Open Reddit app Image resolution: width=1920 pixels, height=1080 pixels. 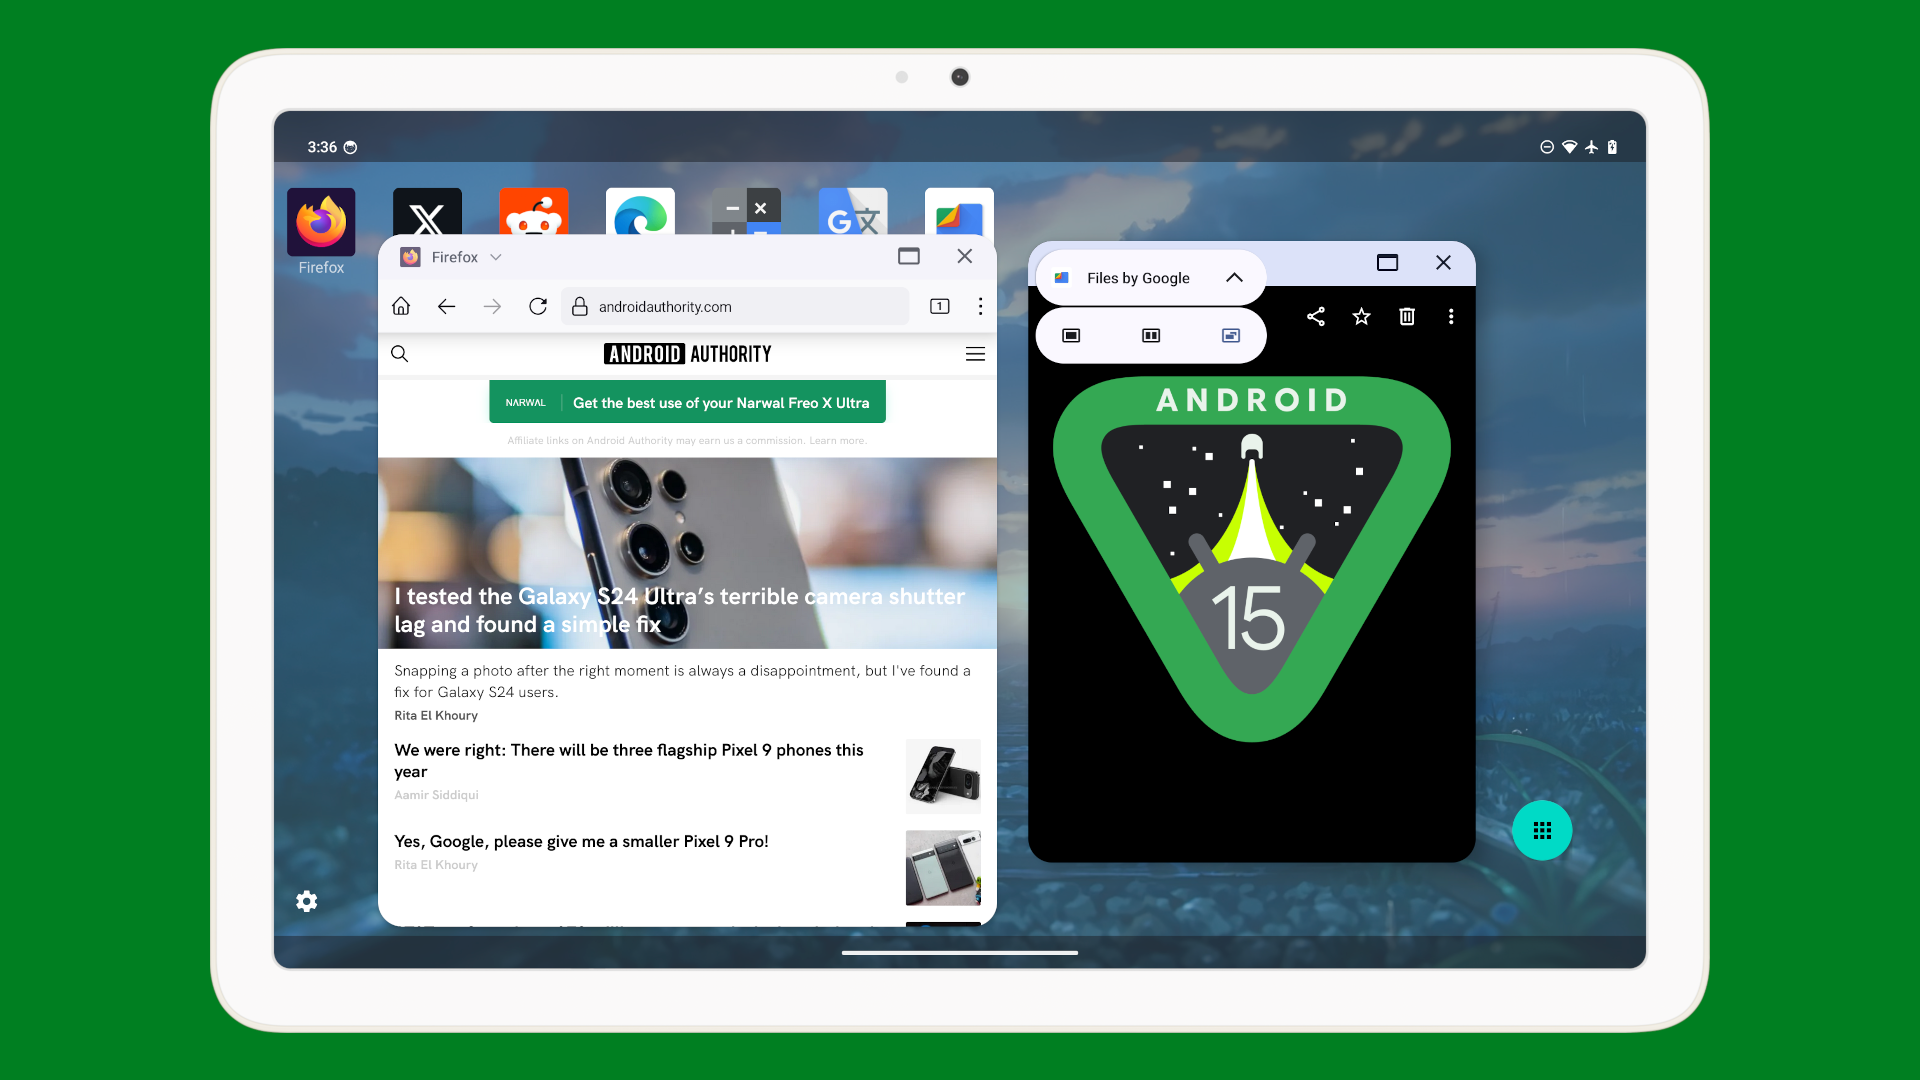(534, 220)
